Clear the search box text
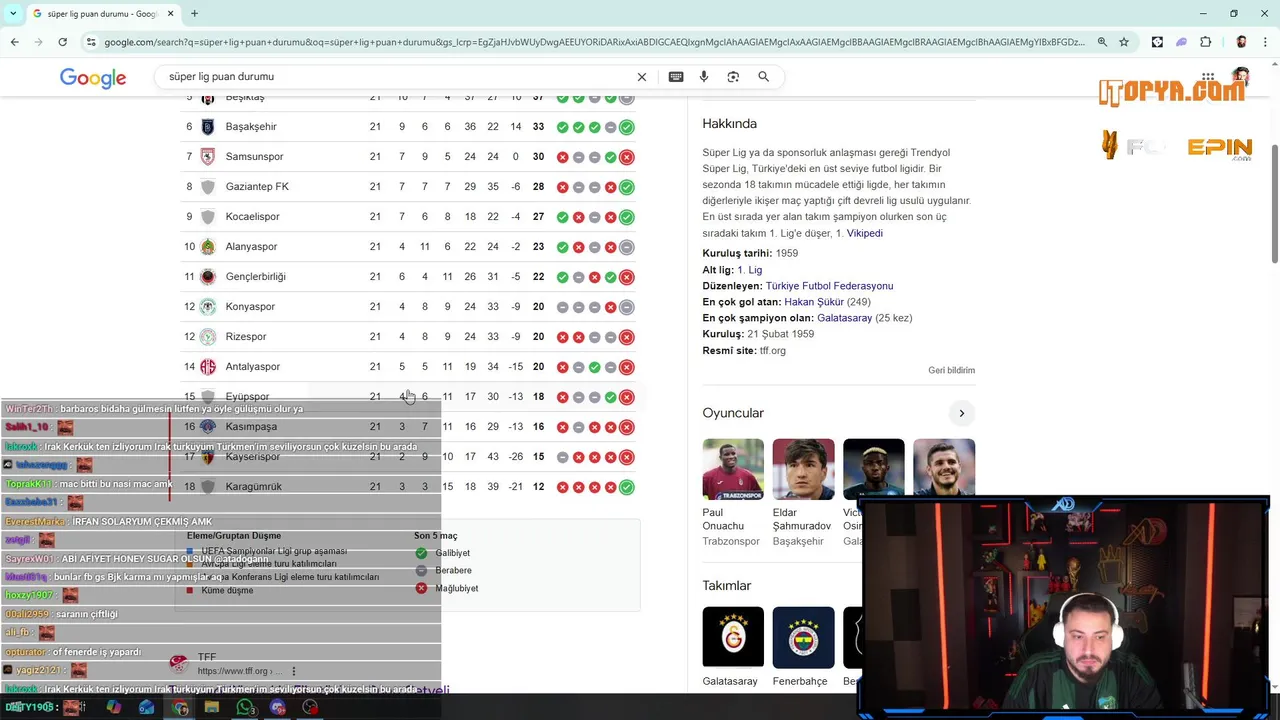Viewport: 1280px width, 720px height. pyautogui.click(x=642, y=77)
